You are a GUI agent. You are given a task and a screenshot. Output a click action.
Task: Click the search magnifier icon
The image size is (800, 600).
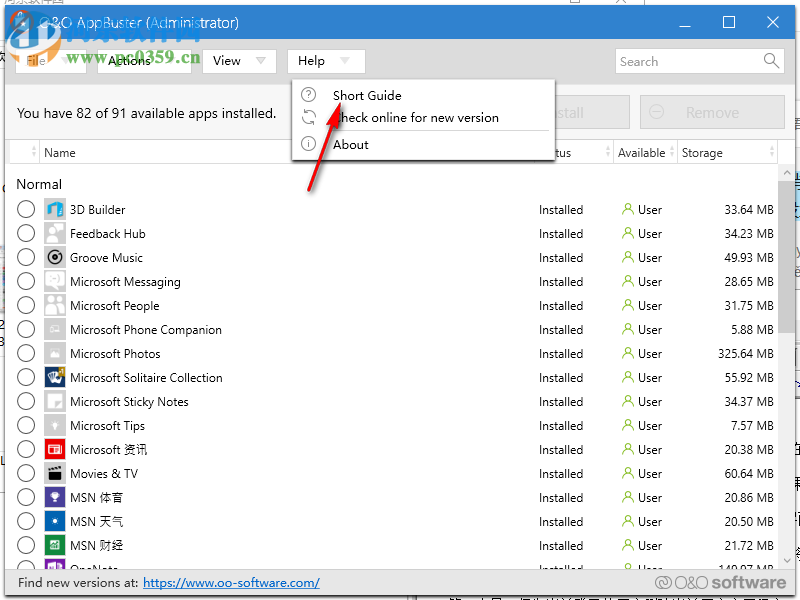click(x=771, y=61)
